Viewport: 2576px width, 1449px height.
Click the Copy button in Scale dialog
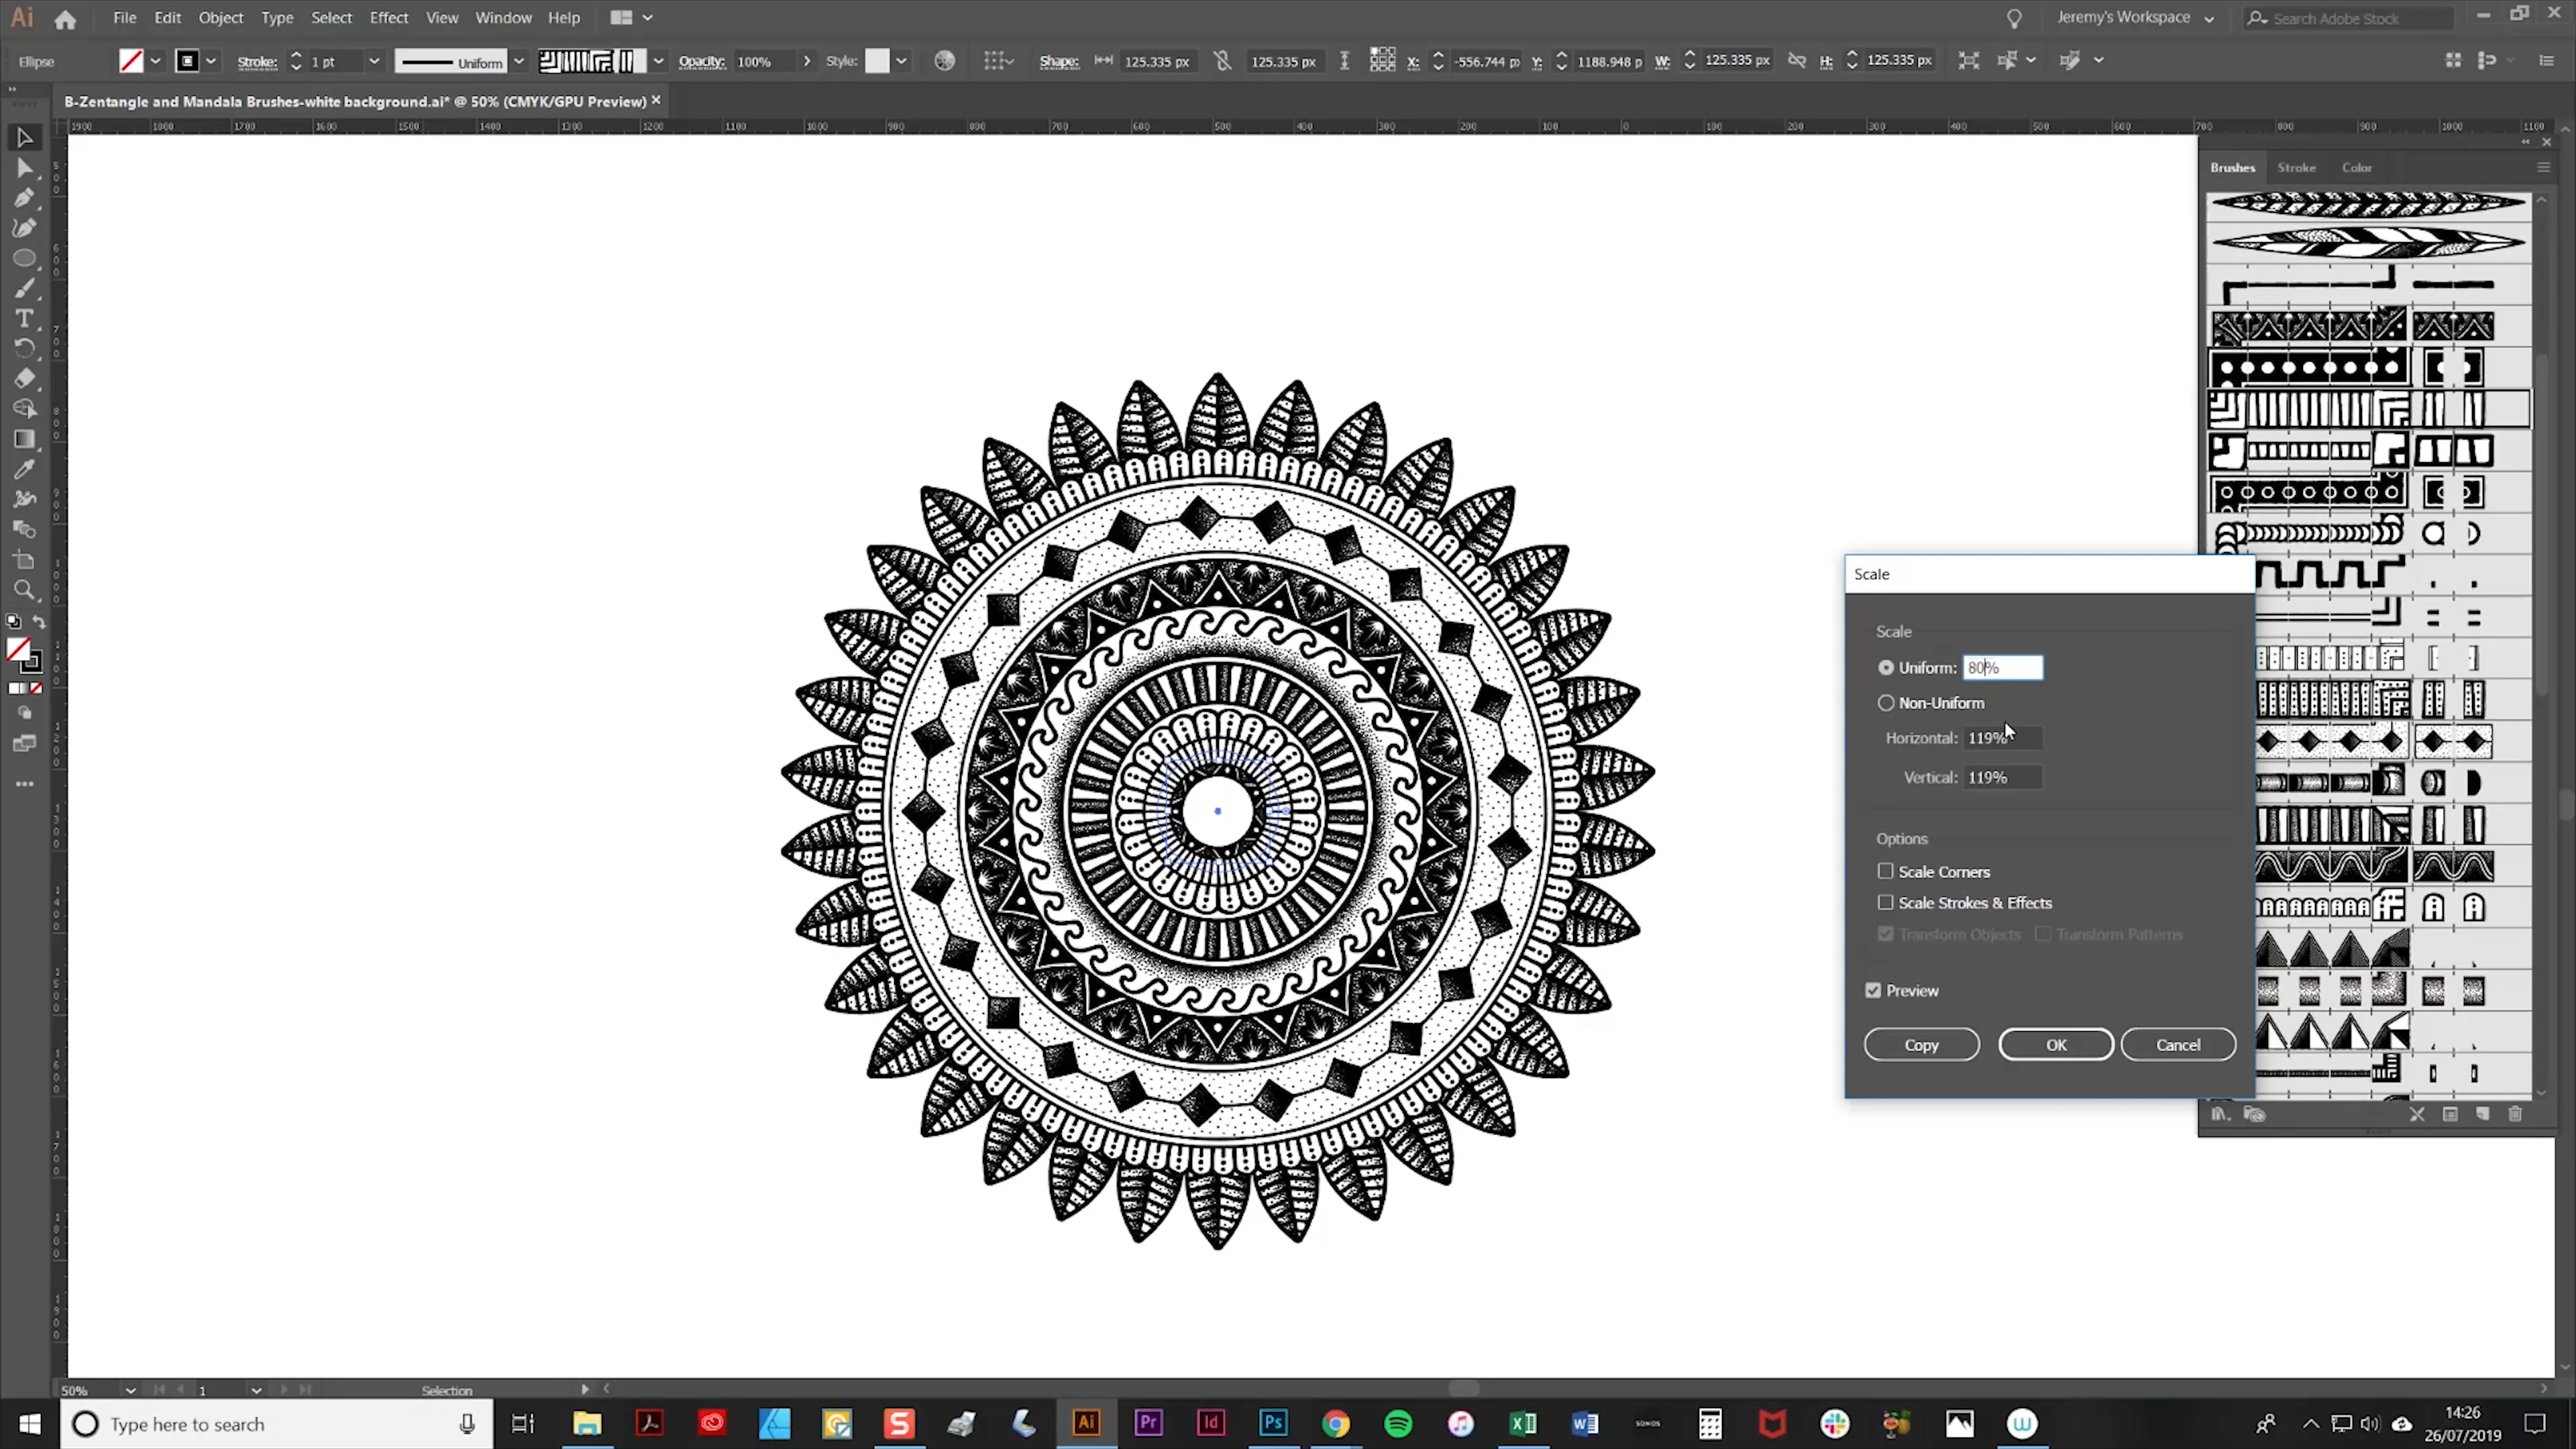tap(1921, 1044)
